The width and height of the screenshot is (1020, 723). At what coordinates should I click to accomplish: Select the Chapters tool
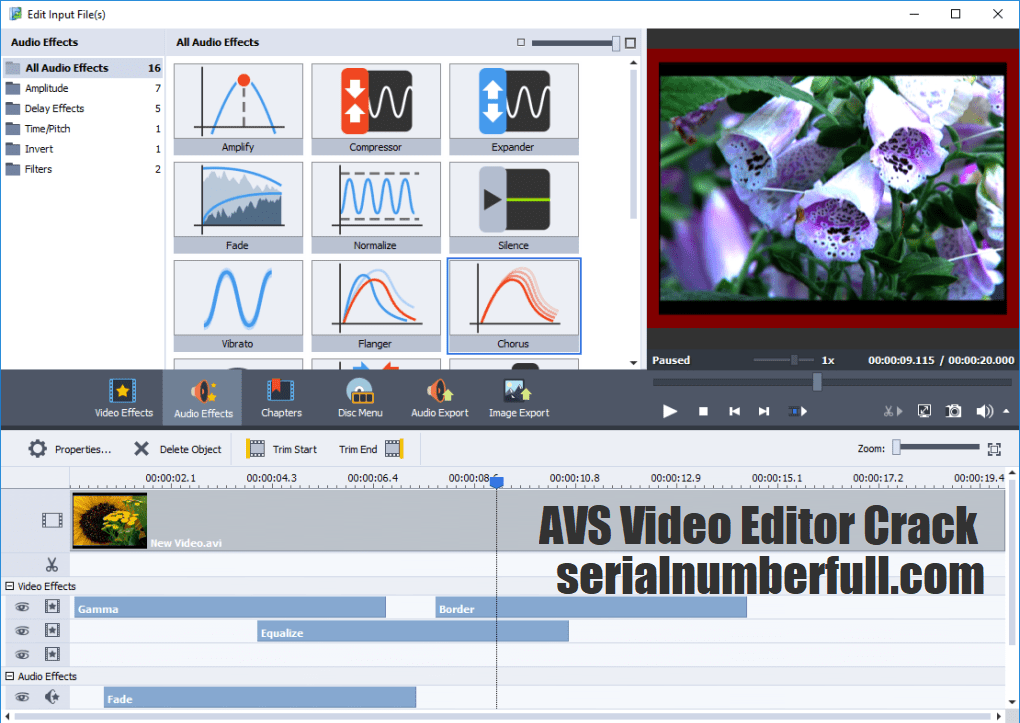(x=281, y=397)
